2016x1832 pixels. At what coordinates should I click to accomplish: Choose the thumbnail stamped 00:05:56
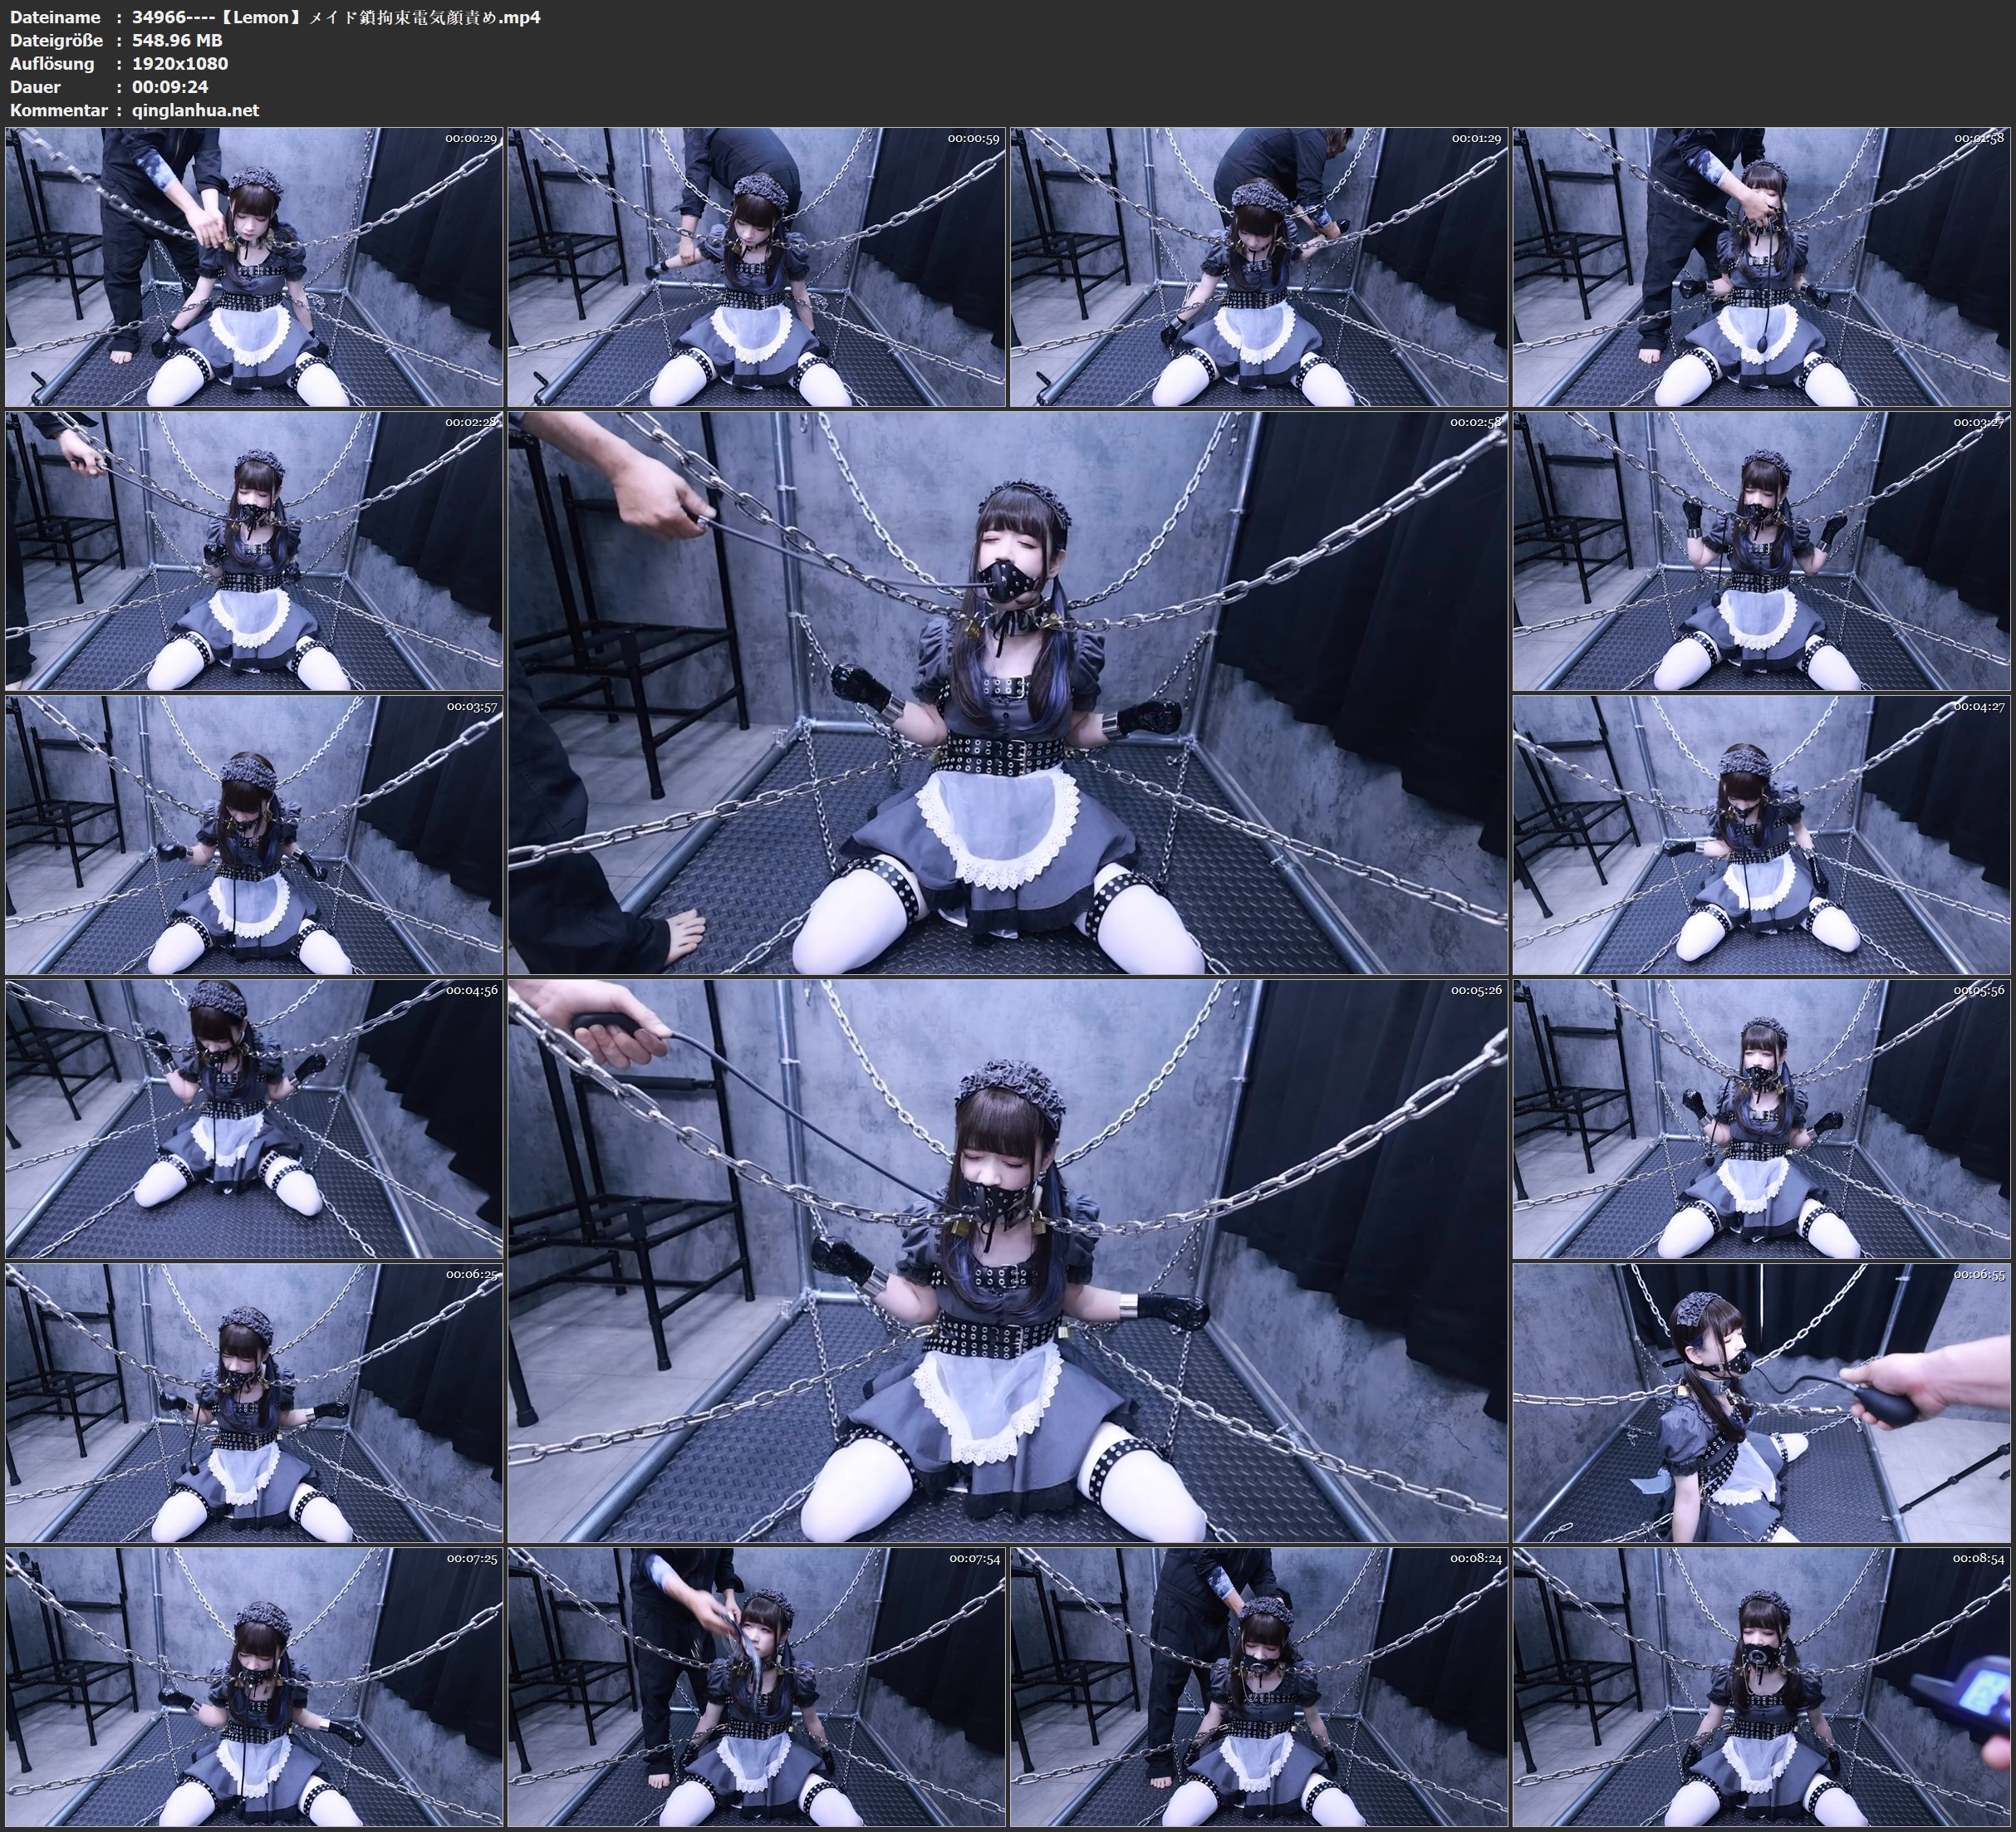click(1761, 1119)
